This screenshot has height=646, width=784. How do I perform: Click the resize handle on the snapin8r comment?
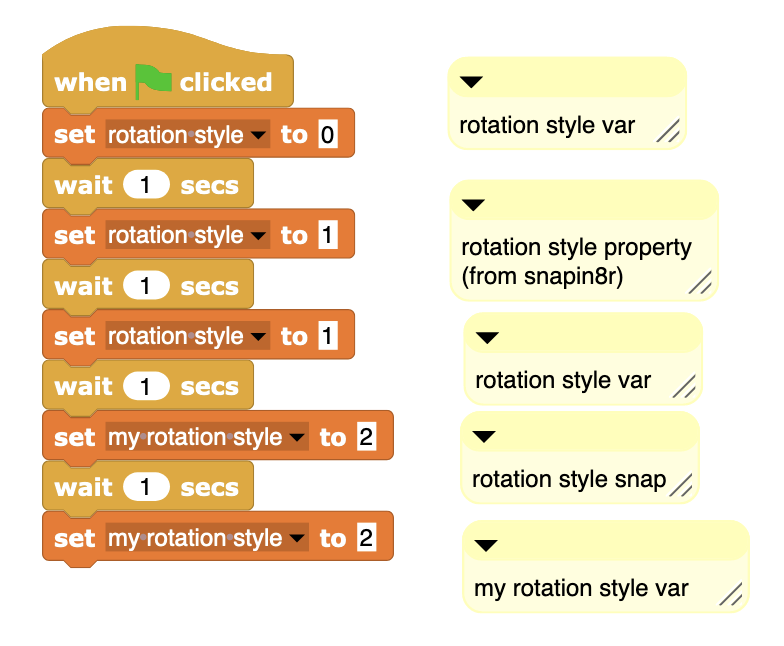[702, 283]
